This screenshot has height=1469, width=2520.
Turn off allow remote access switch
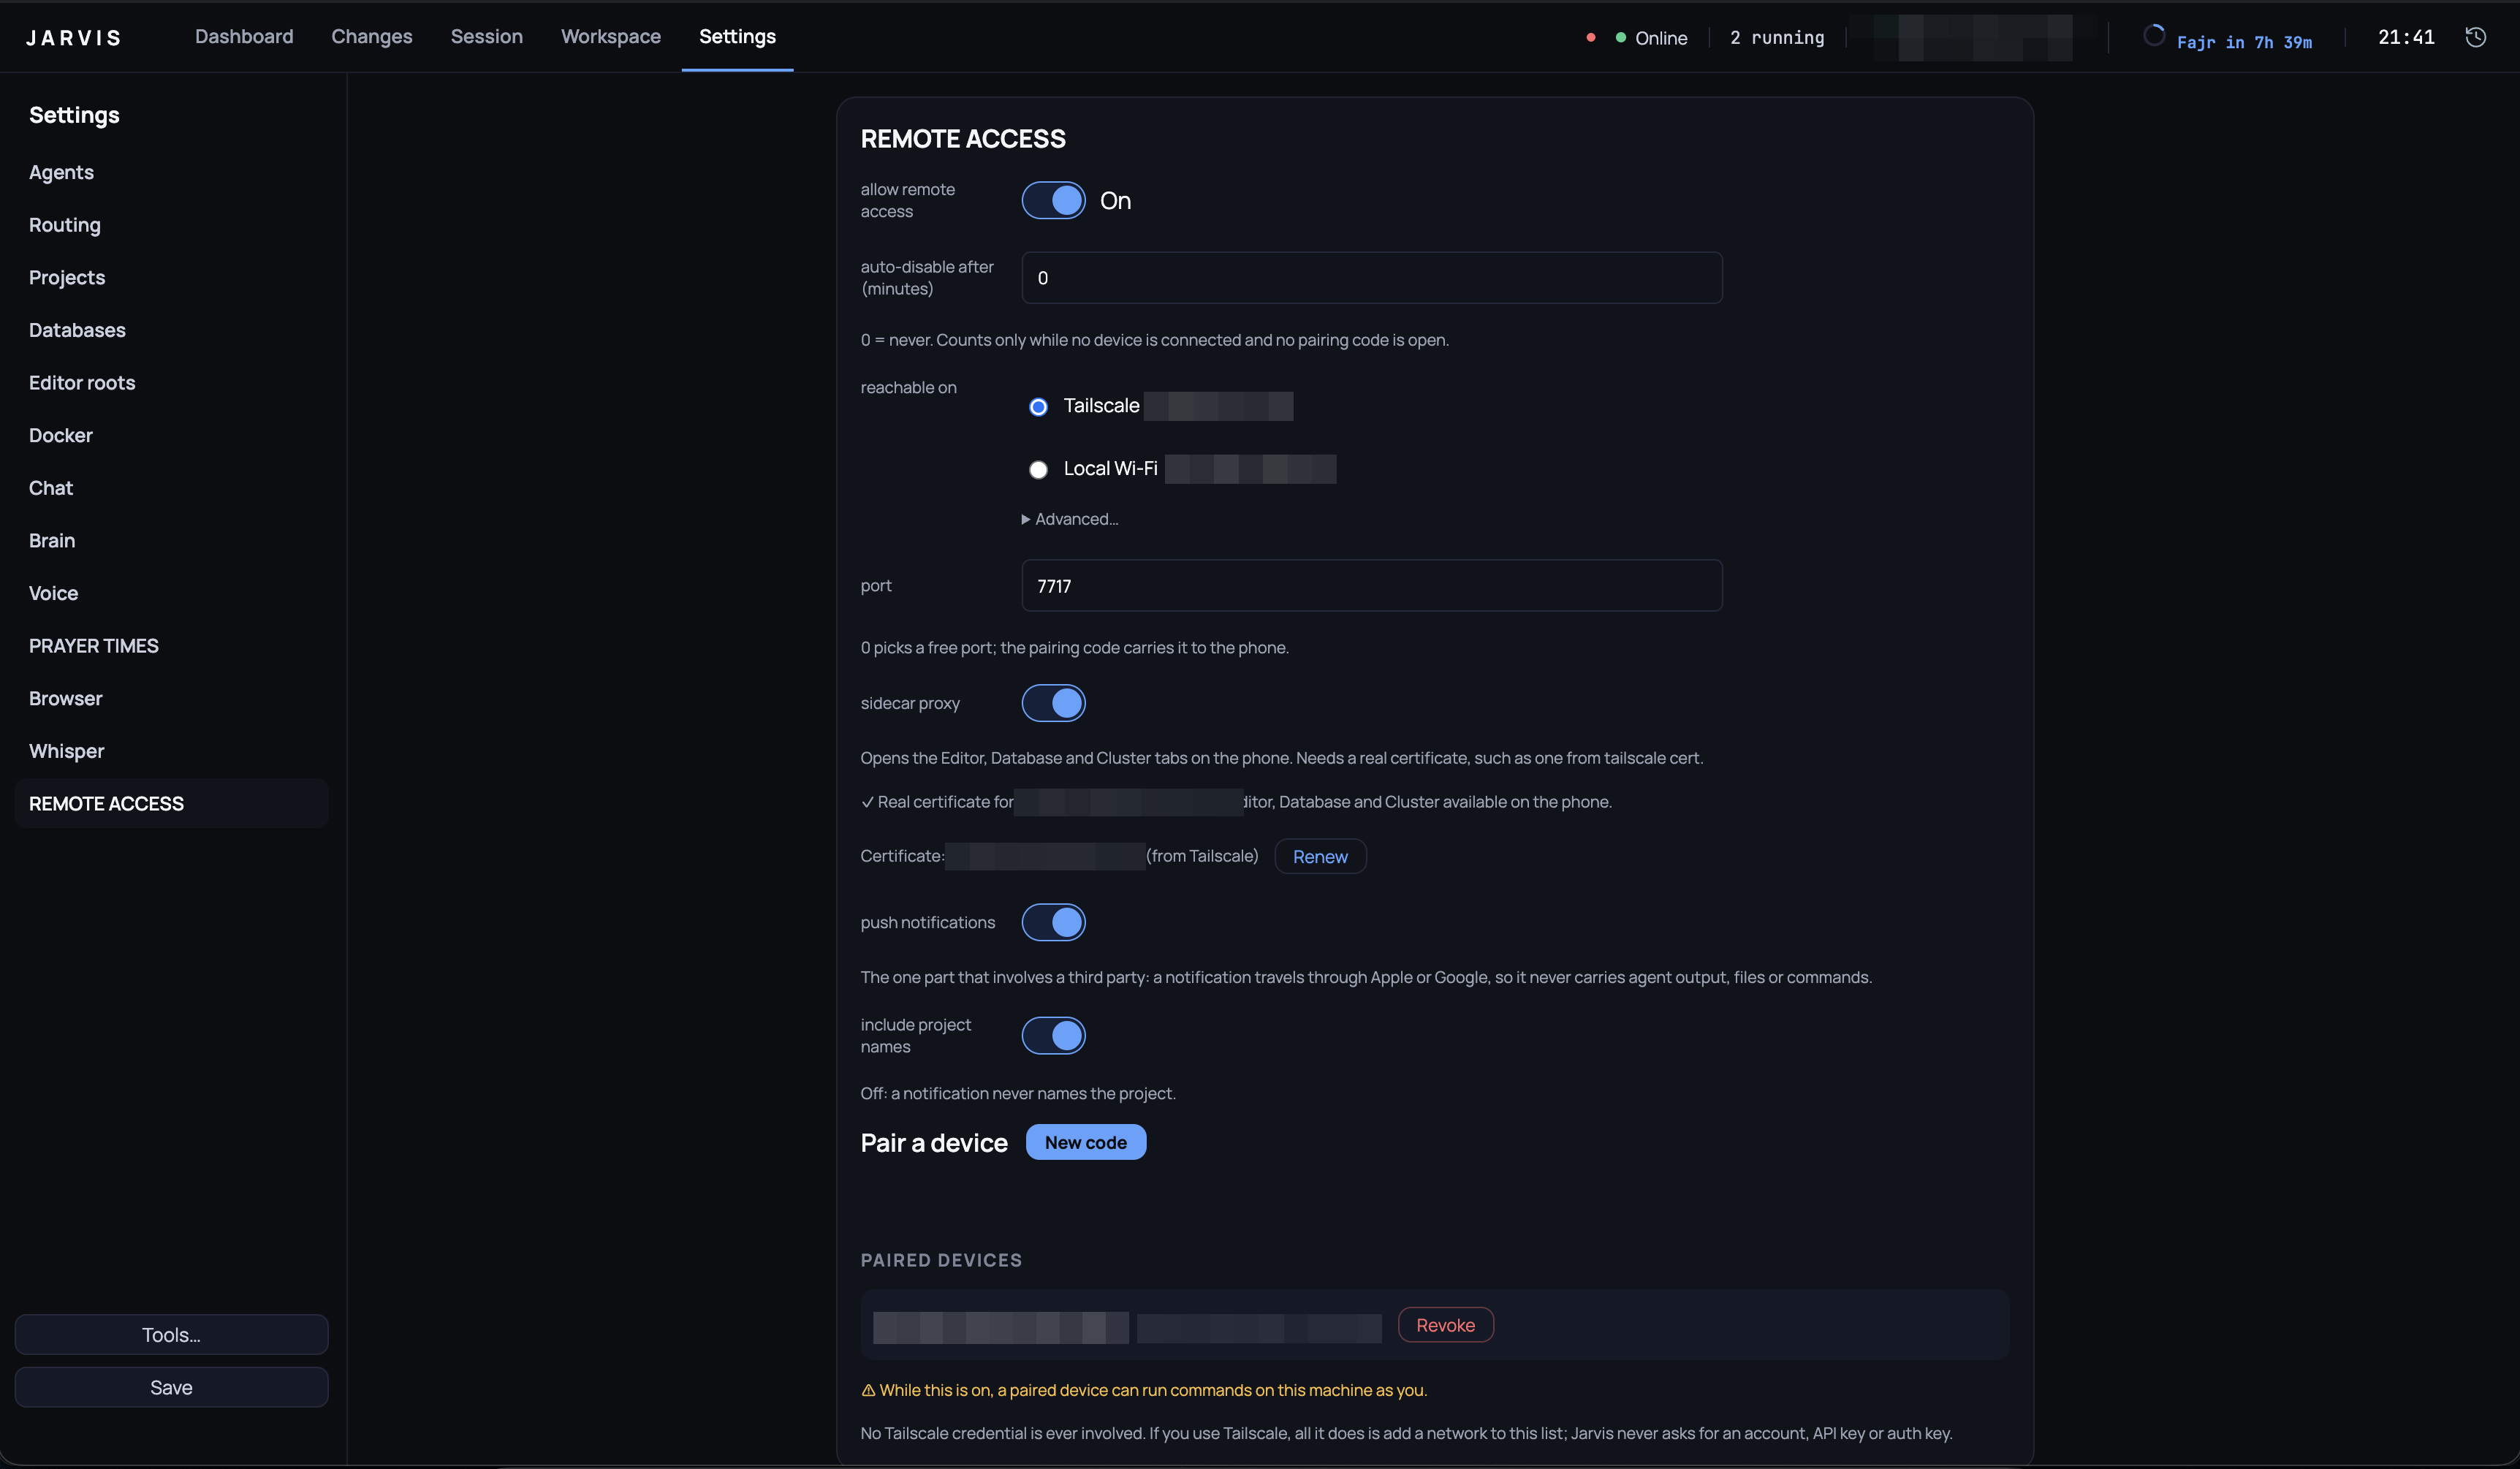1053,200
